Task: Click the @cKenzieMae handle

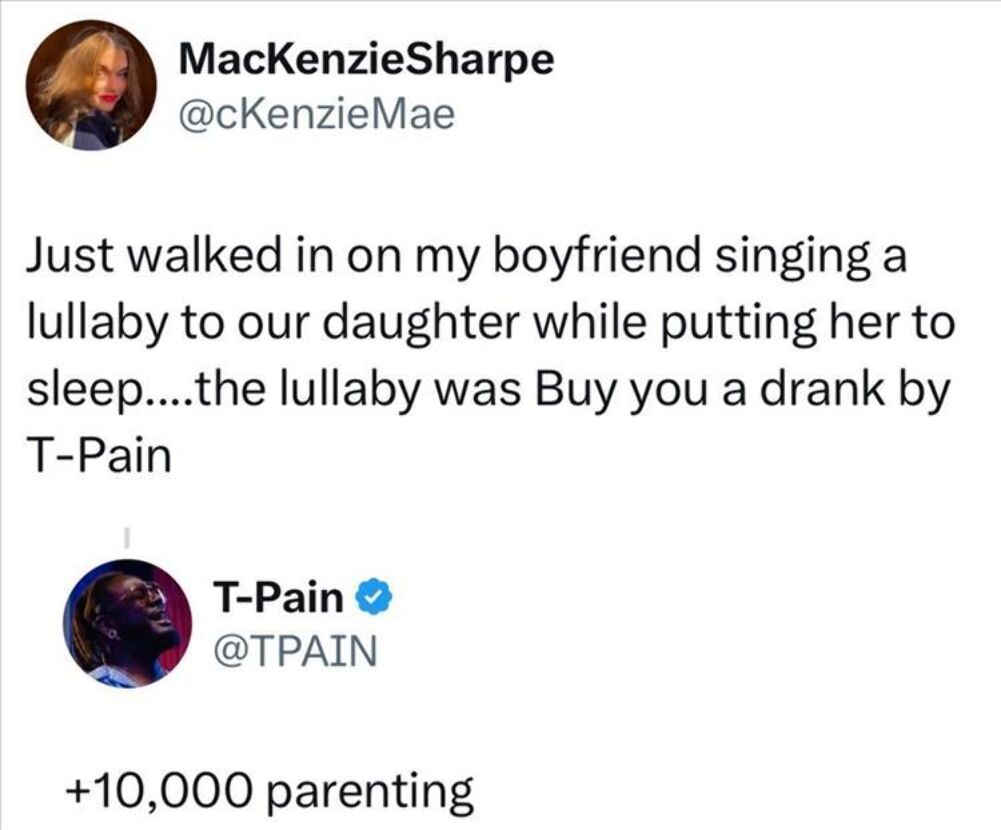Action: [316, 115]
